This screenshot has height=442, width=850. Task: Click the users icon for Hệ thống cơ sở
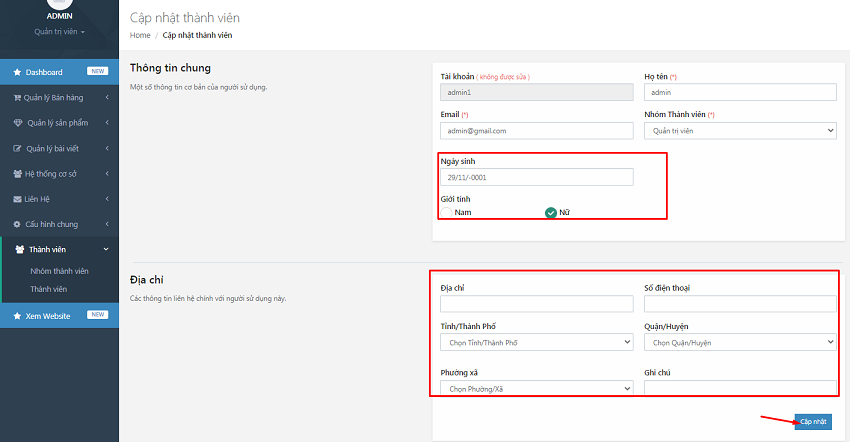(x=17, y=174)
